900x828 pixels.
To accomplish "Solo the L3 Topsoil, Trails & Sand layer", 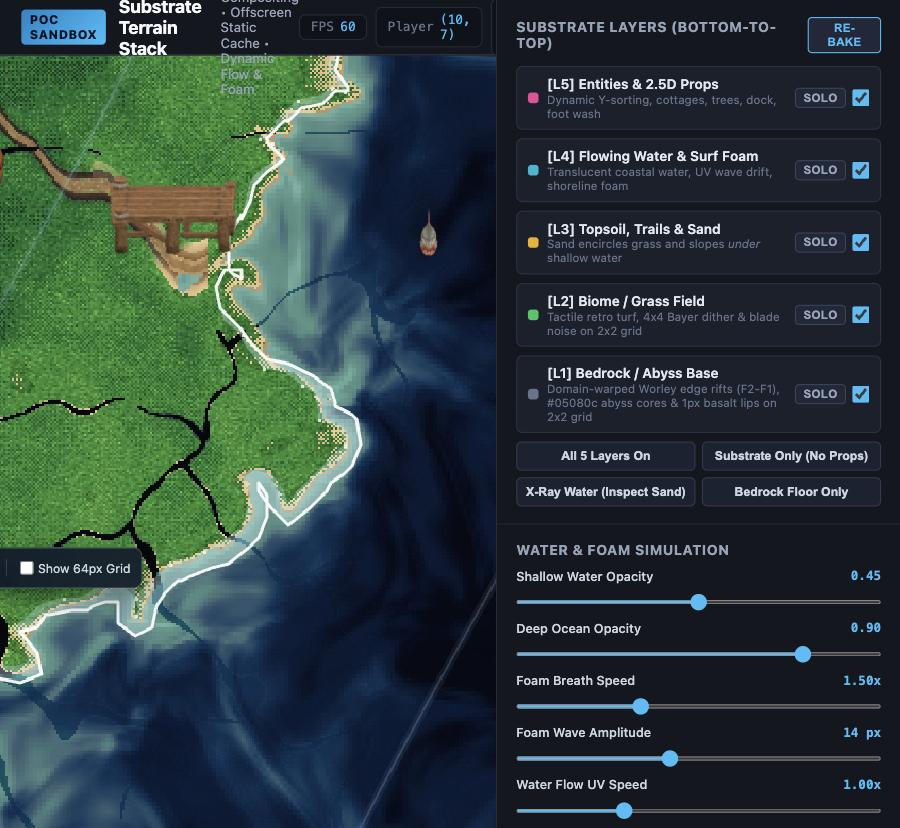I will (x=820, y=242).
